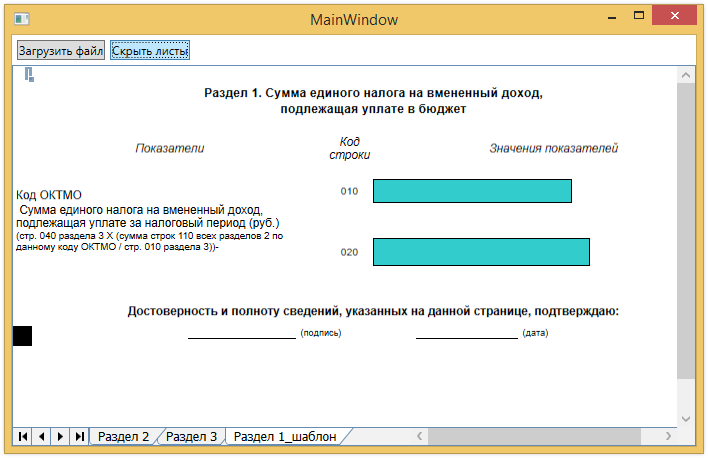The width and height of the screenshot is (708, 458).
Task: Click the turquoise field for row 020
Action: click(481, 252)
